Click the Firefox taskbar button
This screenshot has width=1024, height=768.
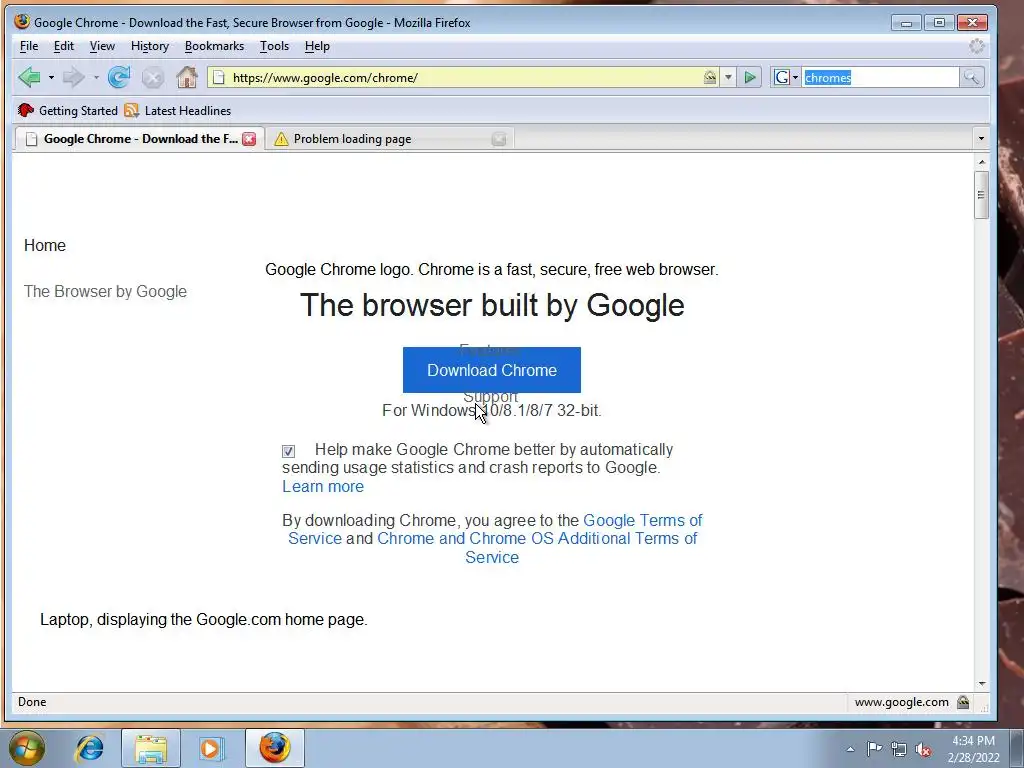pos(275,748)
